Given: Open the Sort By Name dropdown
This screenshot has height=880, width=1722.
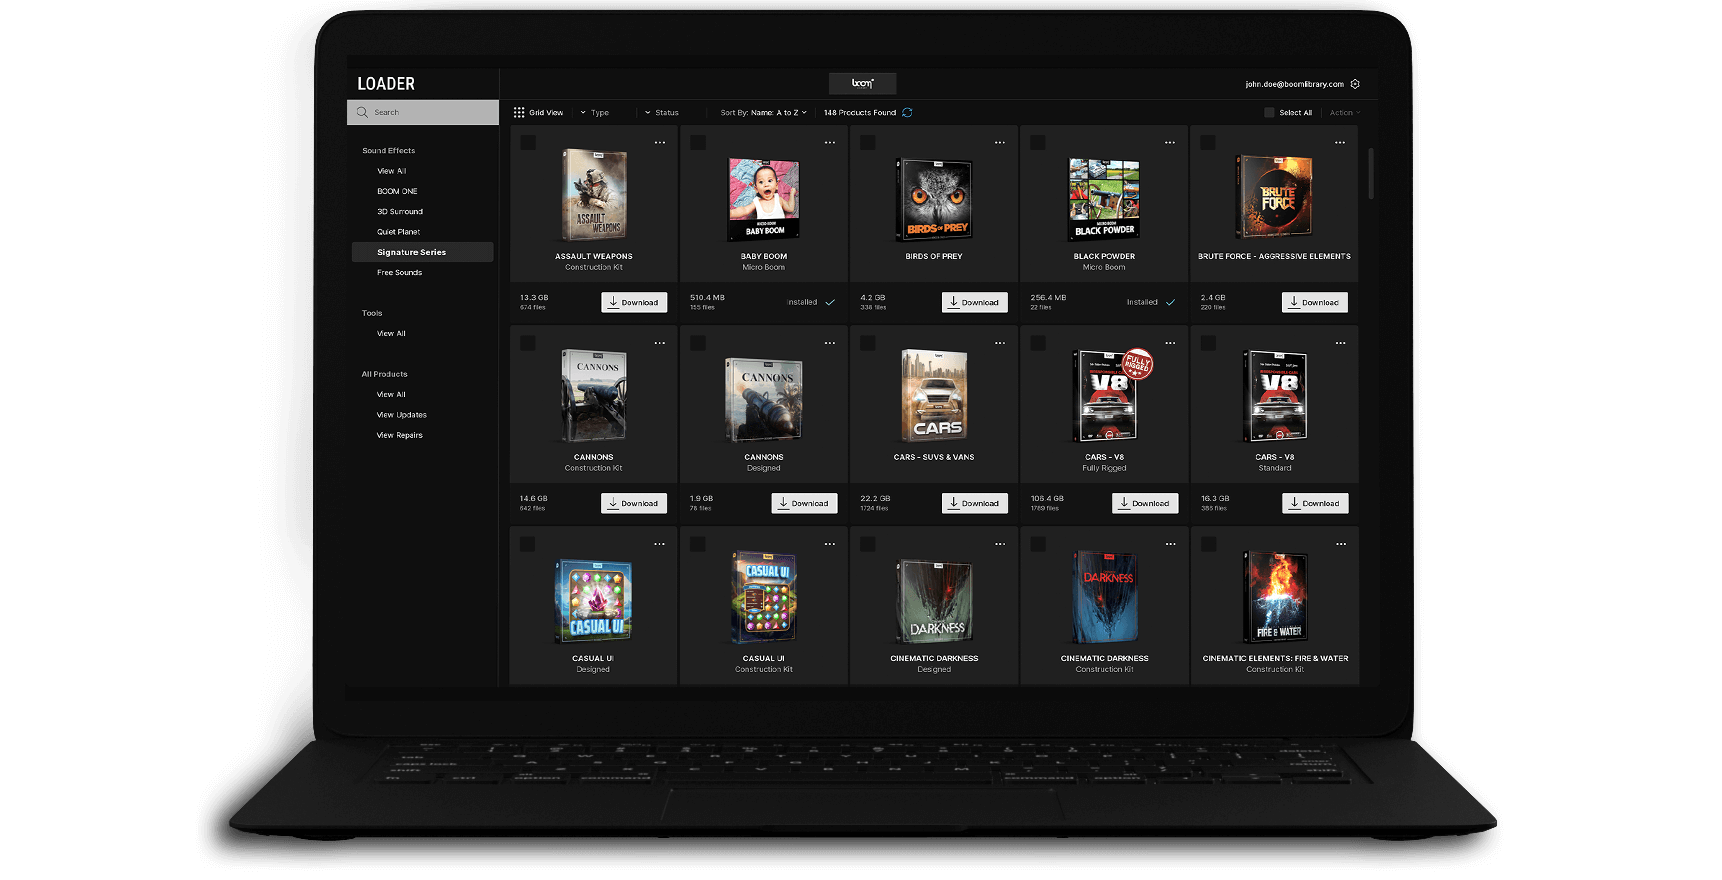Looking at the screenshot, I should pos(763,113).
